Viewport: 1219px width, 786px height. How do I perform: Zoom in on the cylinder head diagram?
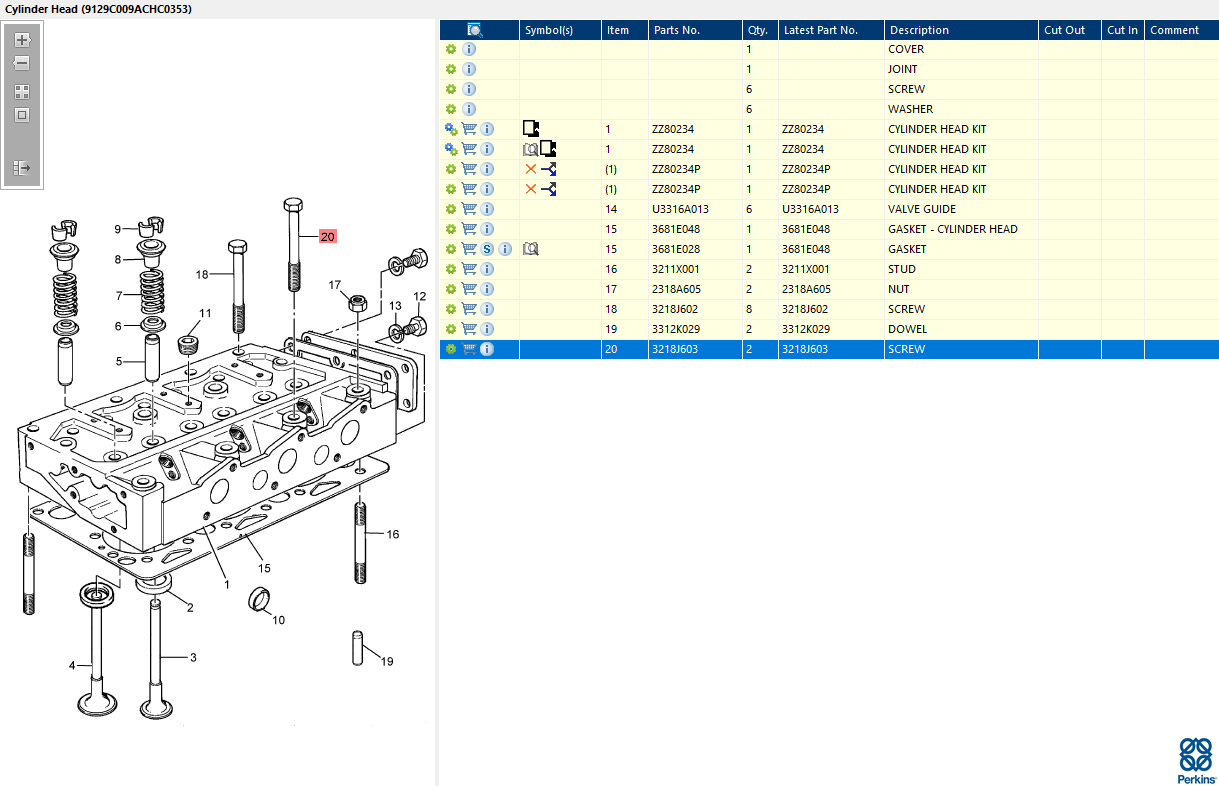[22, 40]
